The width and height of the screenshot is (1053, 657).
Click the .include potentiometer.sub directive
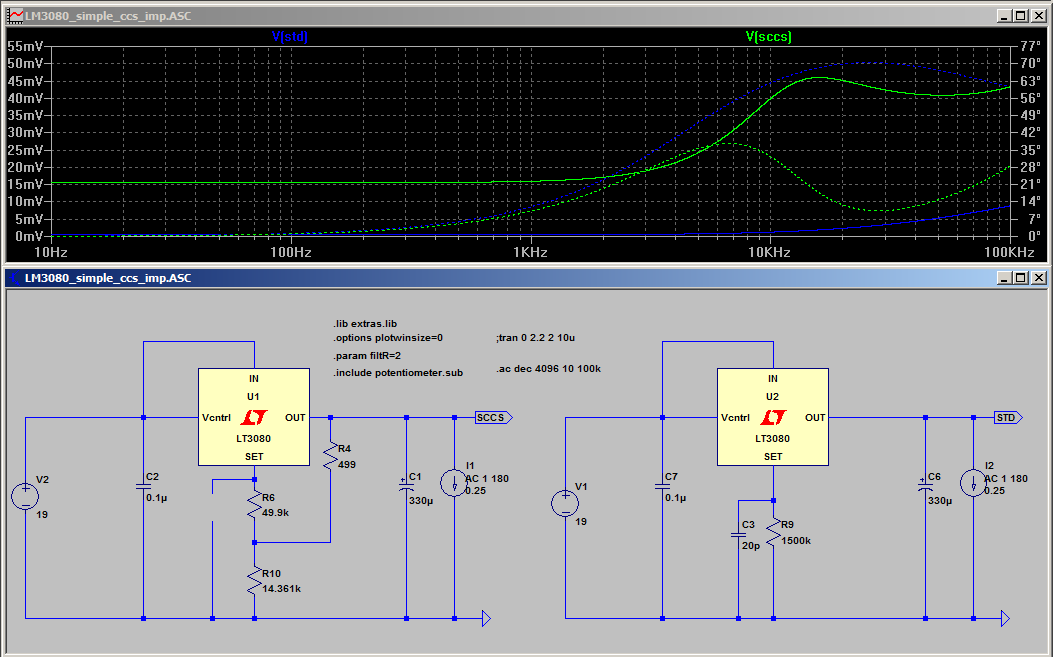[398, 373]
